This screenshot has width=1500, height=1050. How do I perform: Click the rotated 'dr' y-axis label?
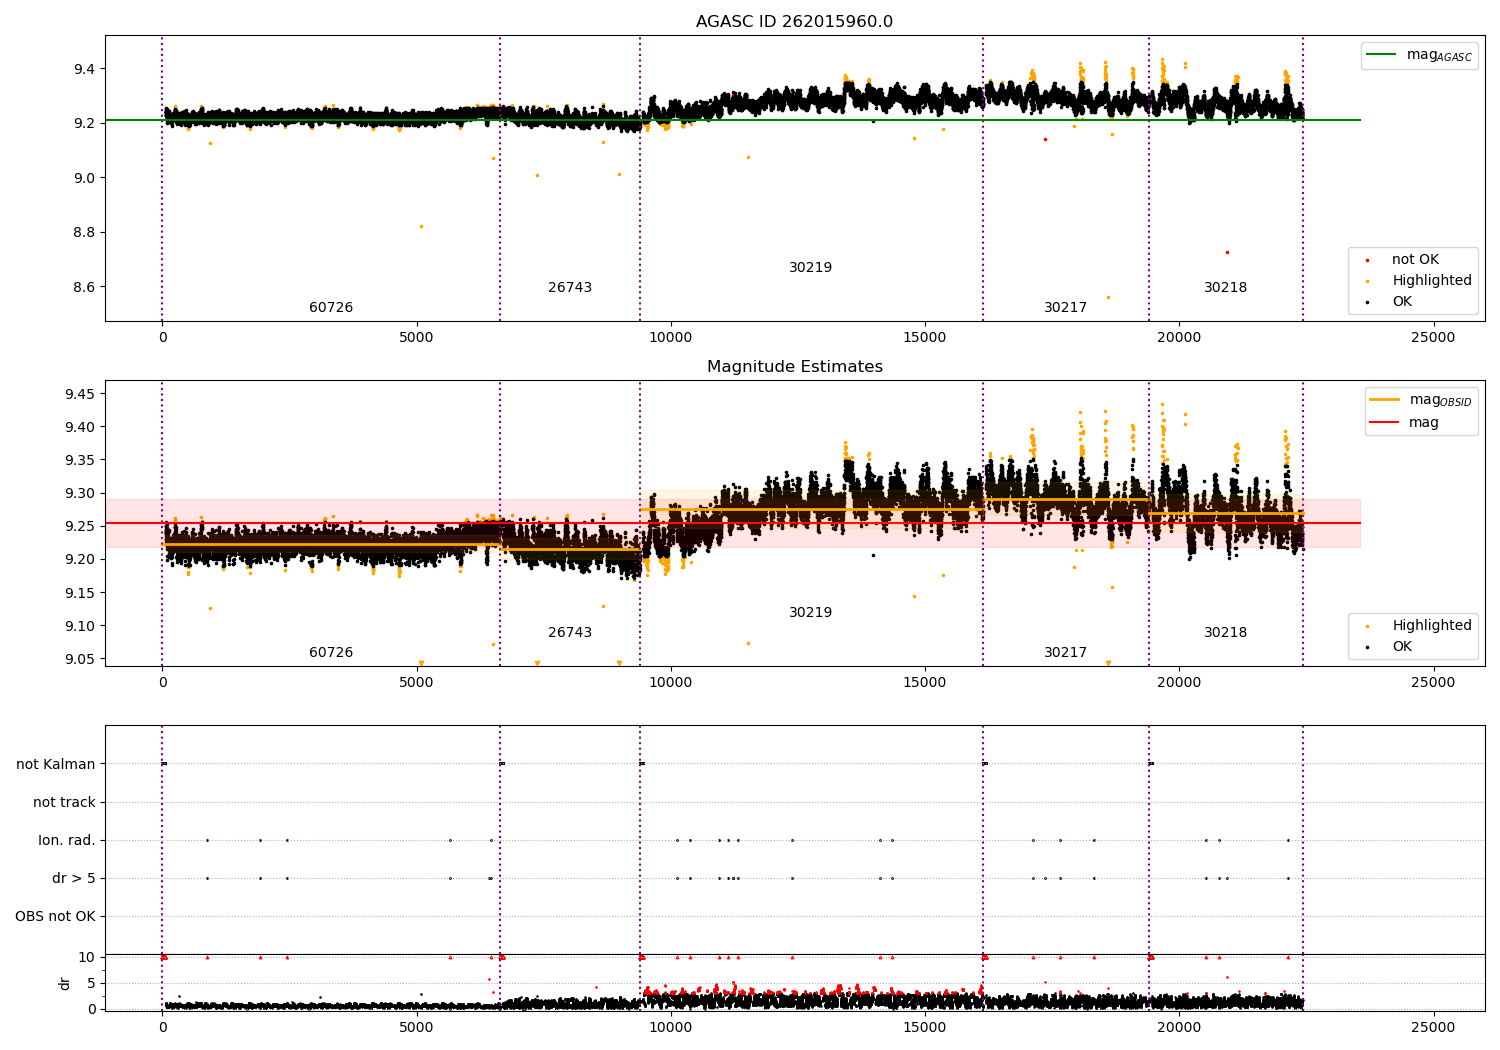[65, 983]
